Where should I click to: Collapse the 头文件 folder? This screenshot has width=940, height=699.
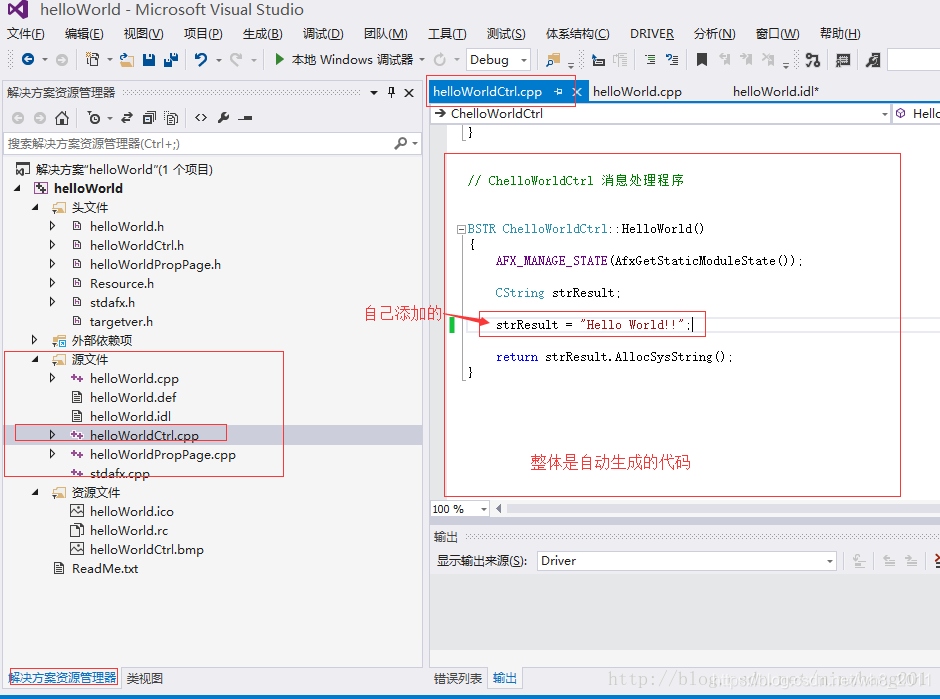(x=35, y=207)
